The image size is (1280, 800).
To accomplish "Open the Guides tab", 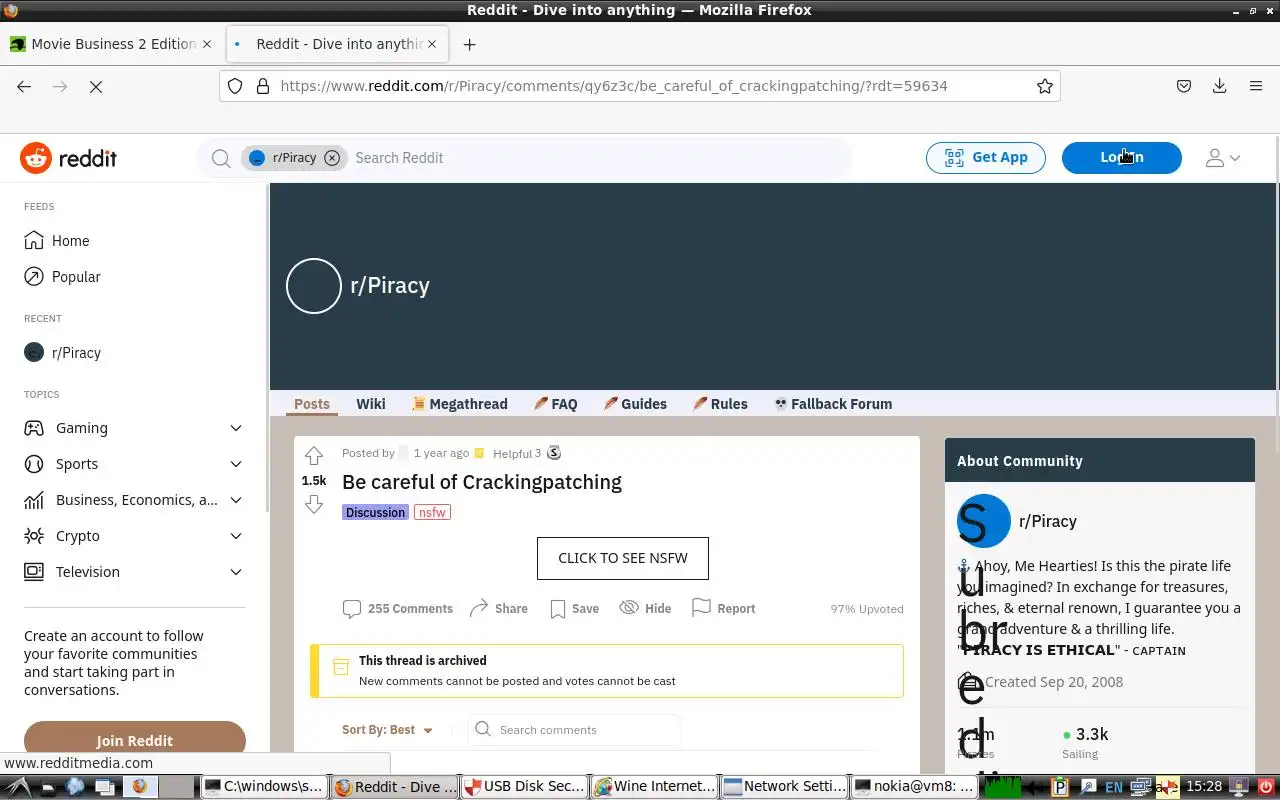I will tap(635, 404).
